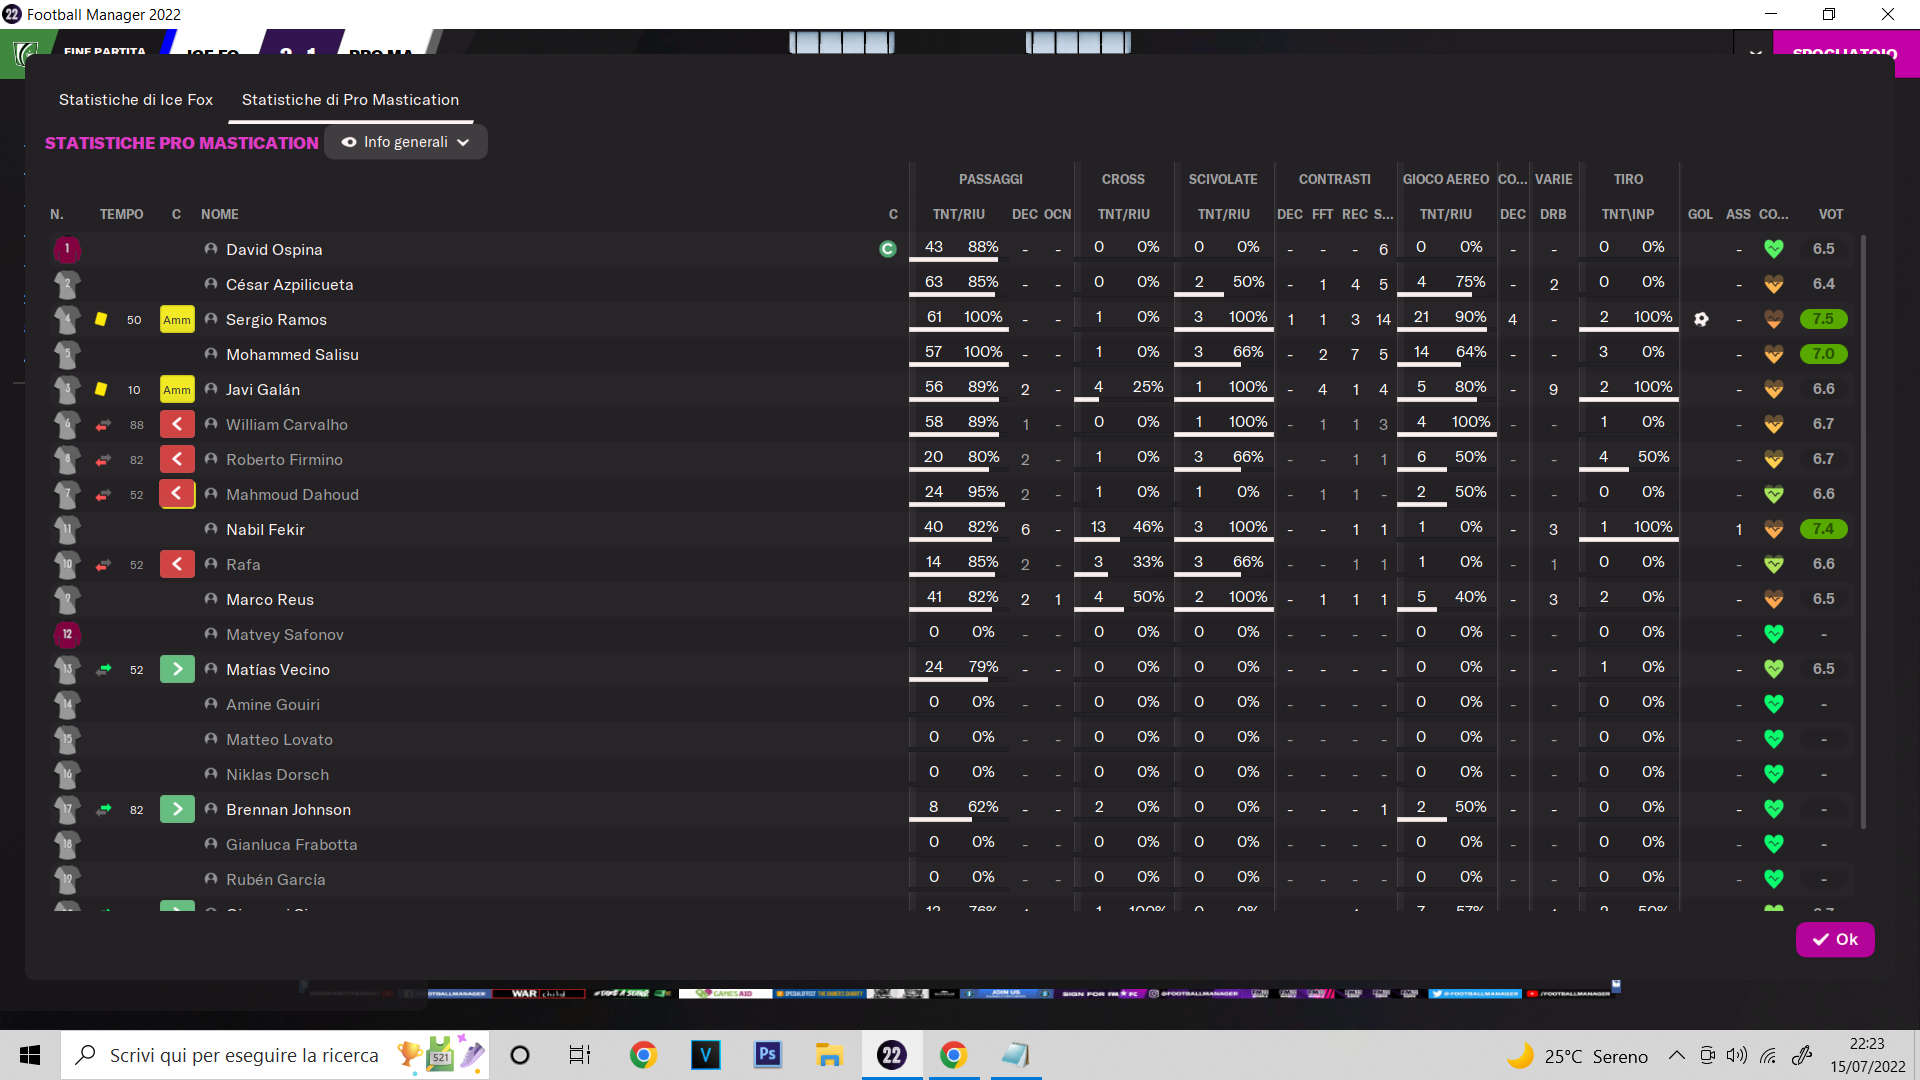Click Roberto Firmino shot accuracy 50%
The height and width of the screenshot is (1080, 1920).
[1653, 457]
